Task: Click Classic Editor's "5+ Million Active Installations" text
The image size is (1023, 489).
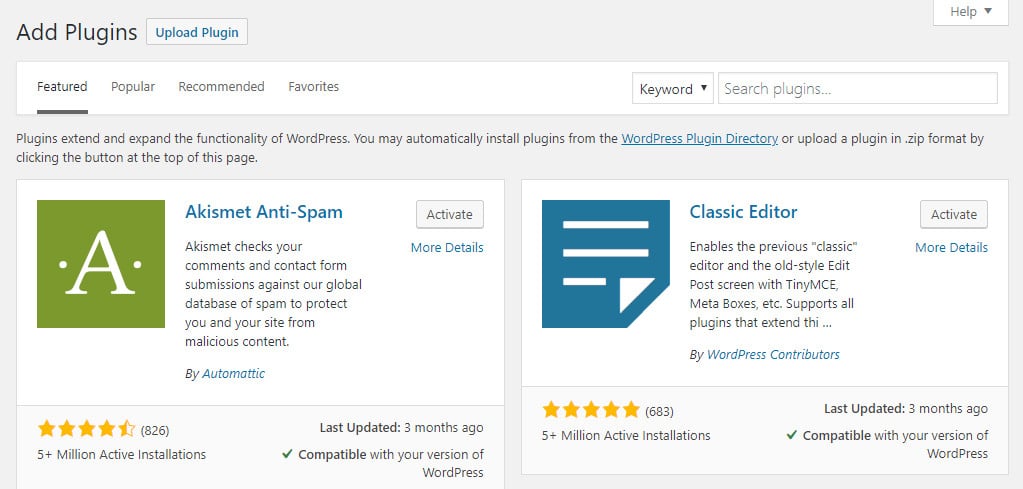Action: coord(626,435)
